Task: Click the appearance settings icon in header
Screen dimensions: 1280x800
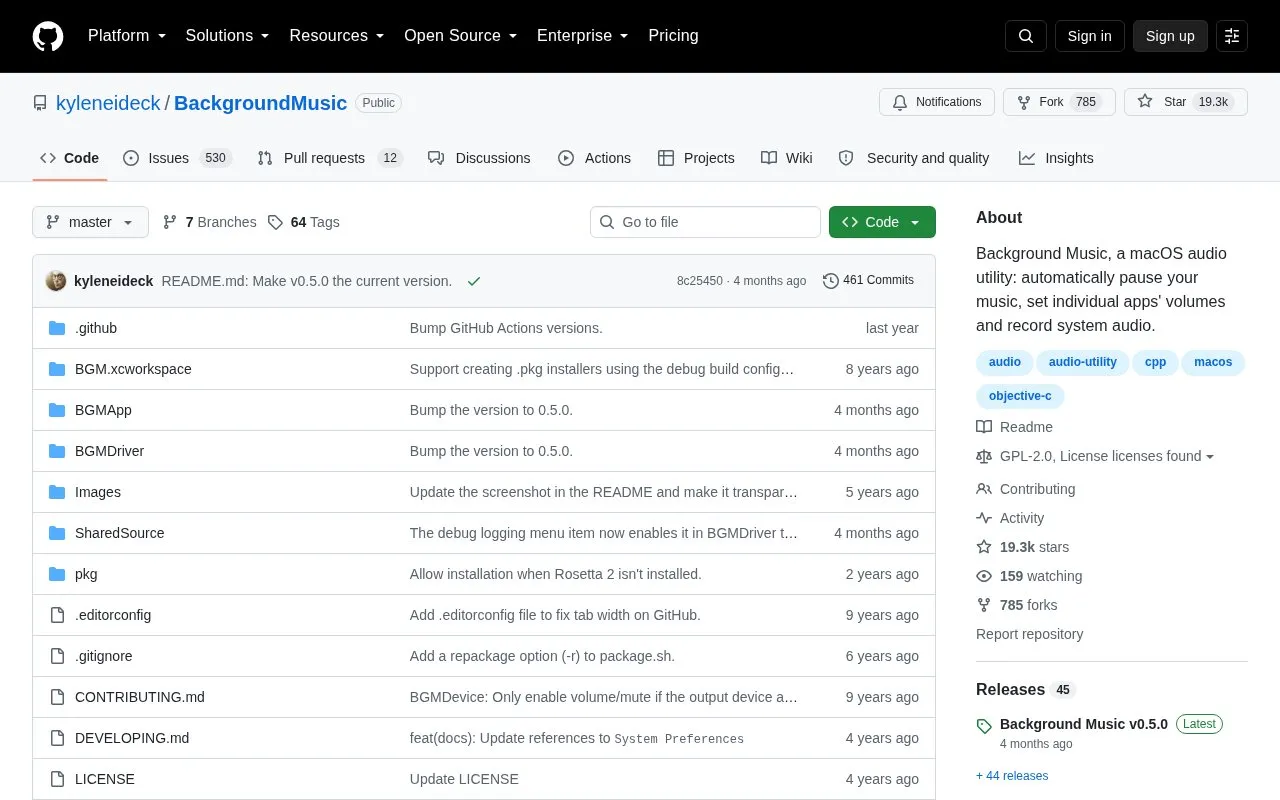Action: click(x=1232, y=36)
